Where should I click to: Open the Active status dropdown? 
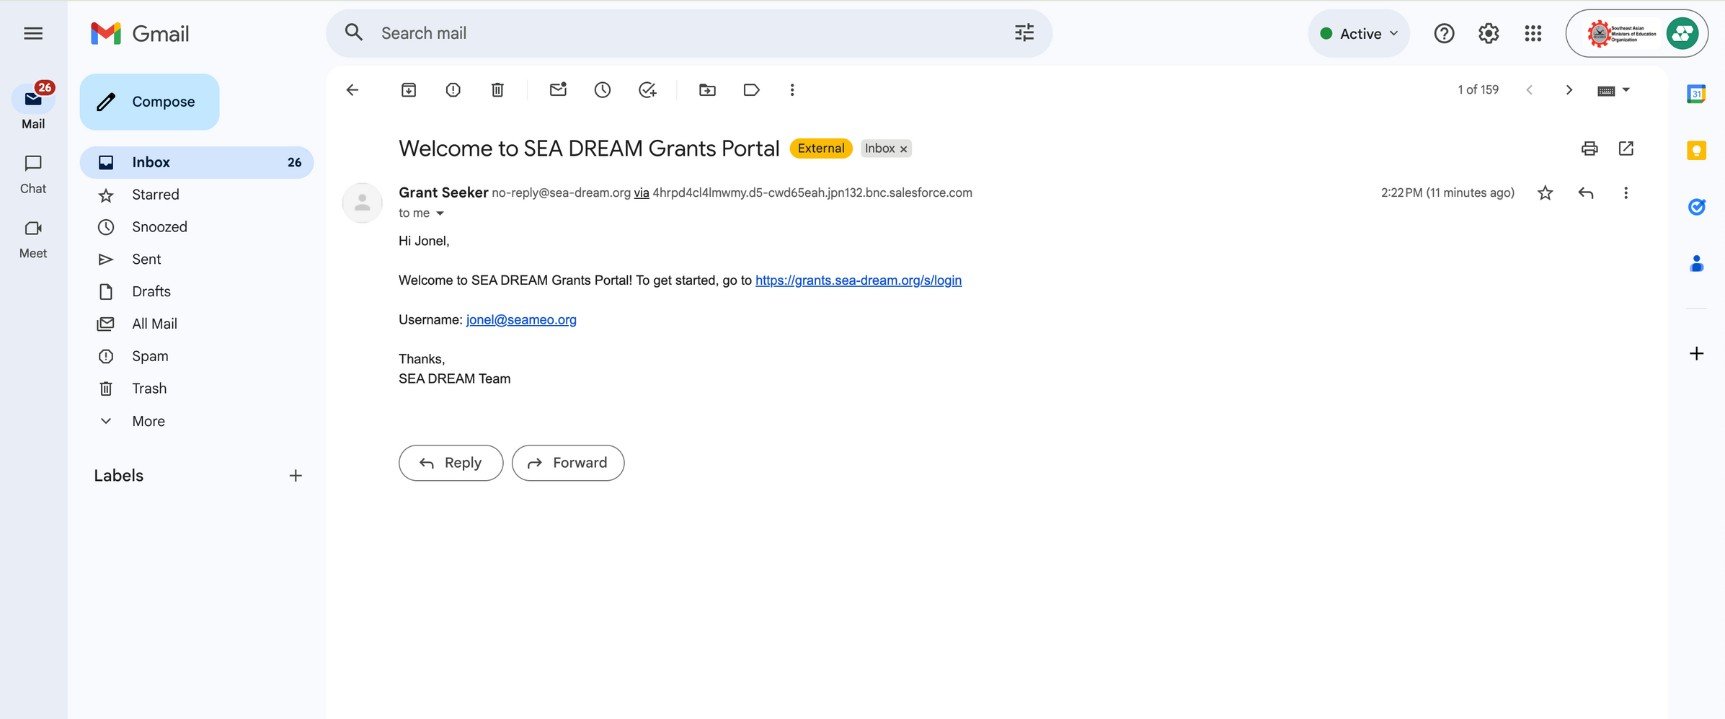point(1359,34)
